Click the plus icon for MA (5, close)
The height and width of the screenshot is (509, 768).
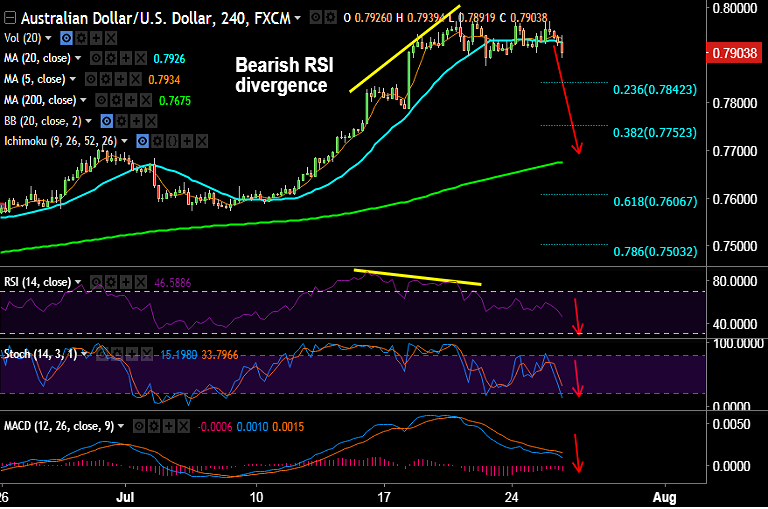120,79
